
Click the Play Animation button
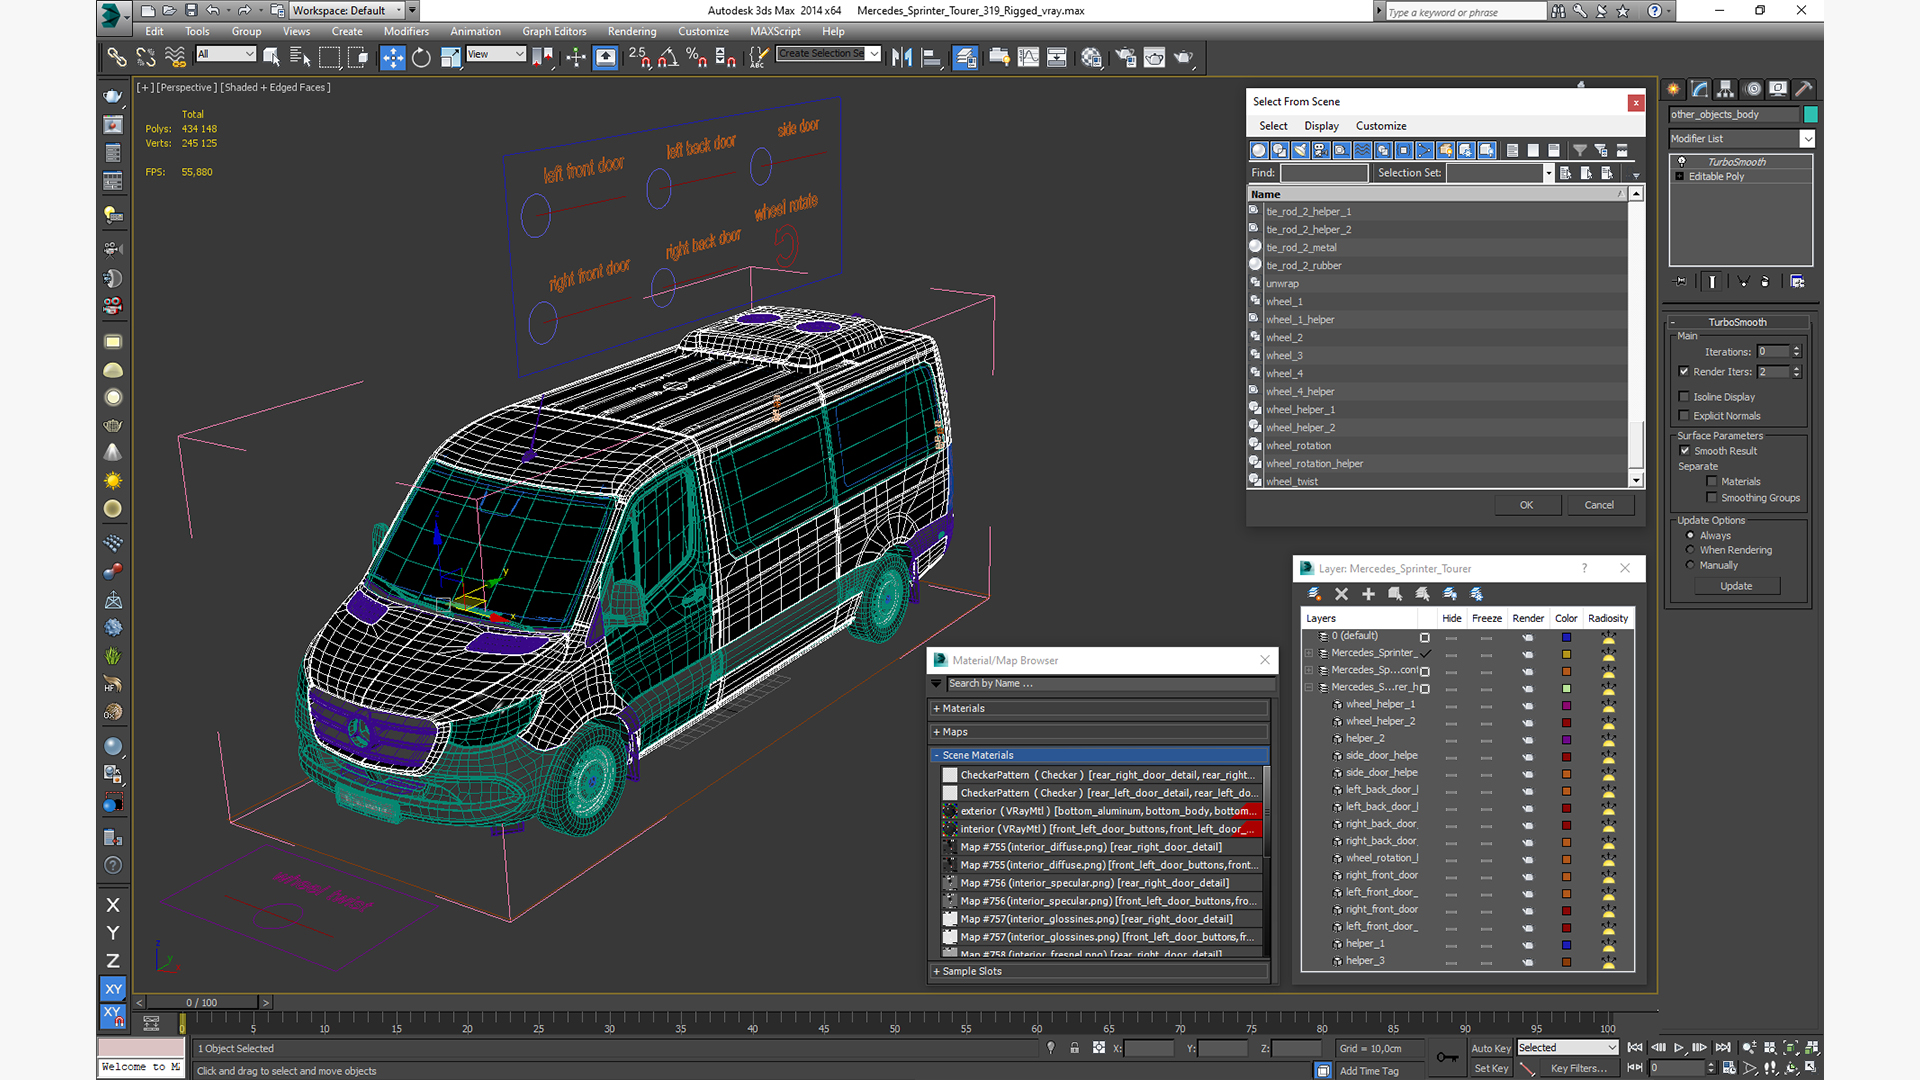[1679, 1048]
